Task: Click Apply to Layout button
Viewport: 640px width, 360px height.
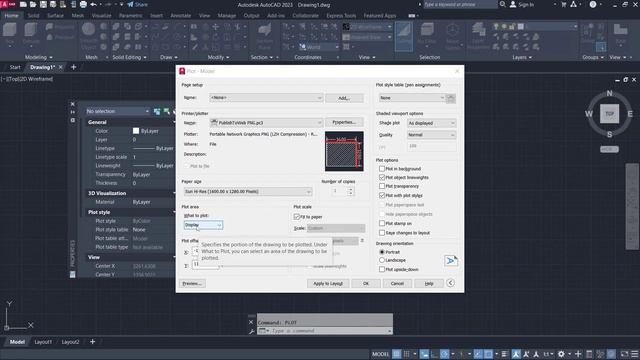Action: [x=328, y=283]
